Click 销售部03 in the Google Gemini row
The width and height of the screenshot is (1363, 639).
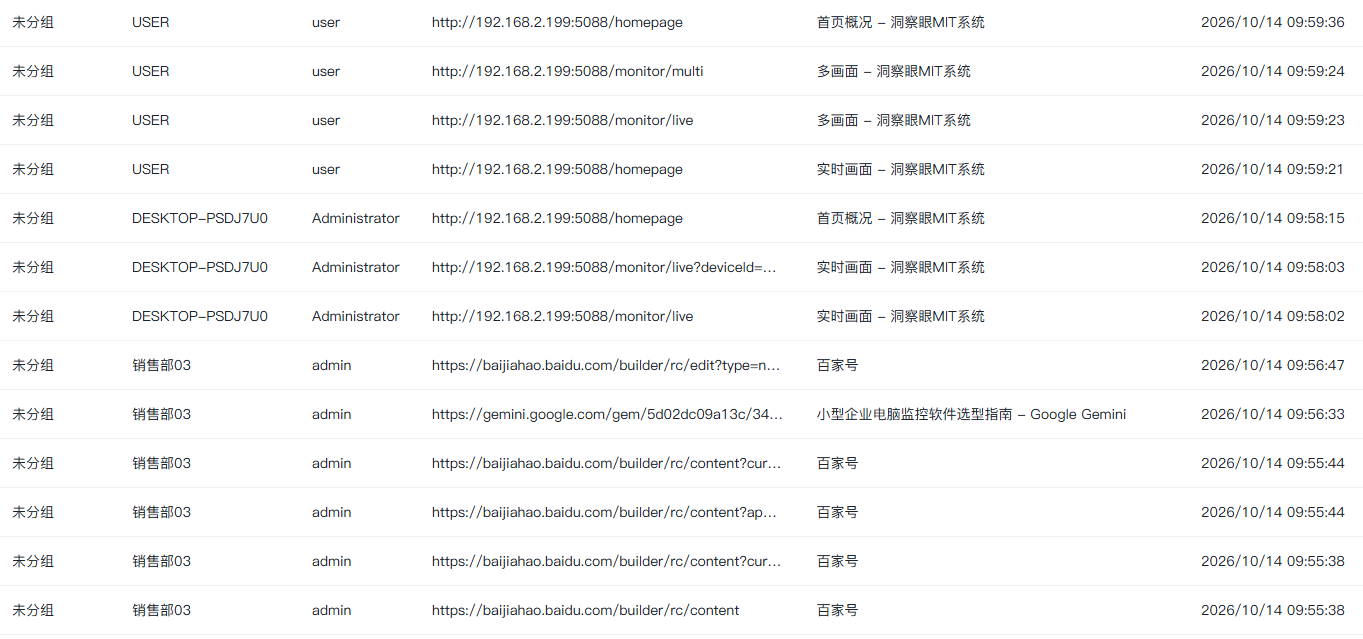pos(161,414)
